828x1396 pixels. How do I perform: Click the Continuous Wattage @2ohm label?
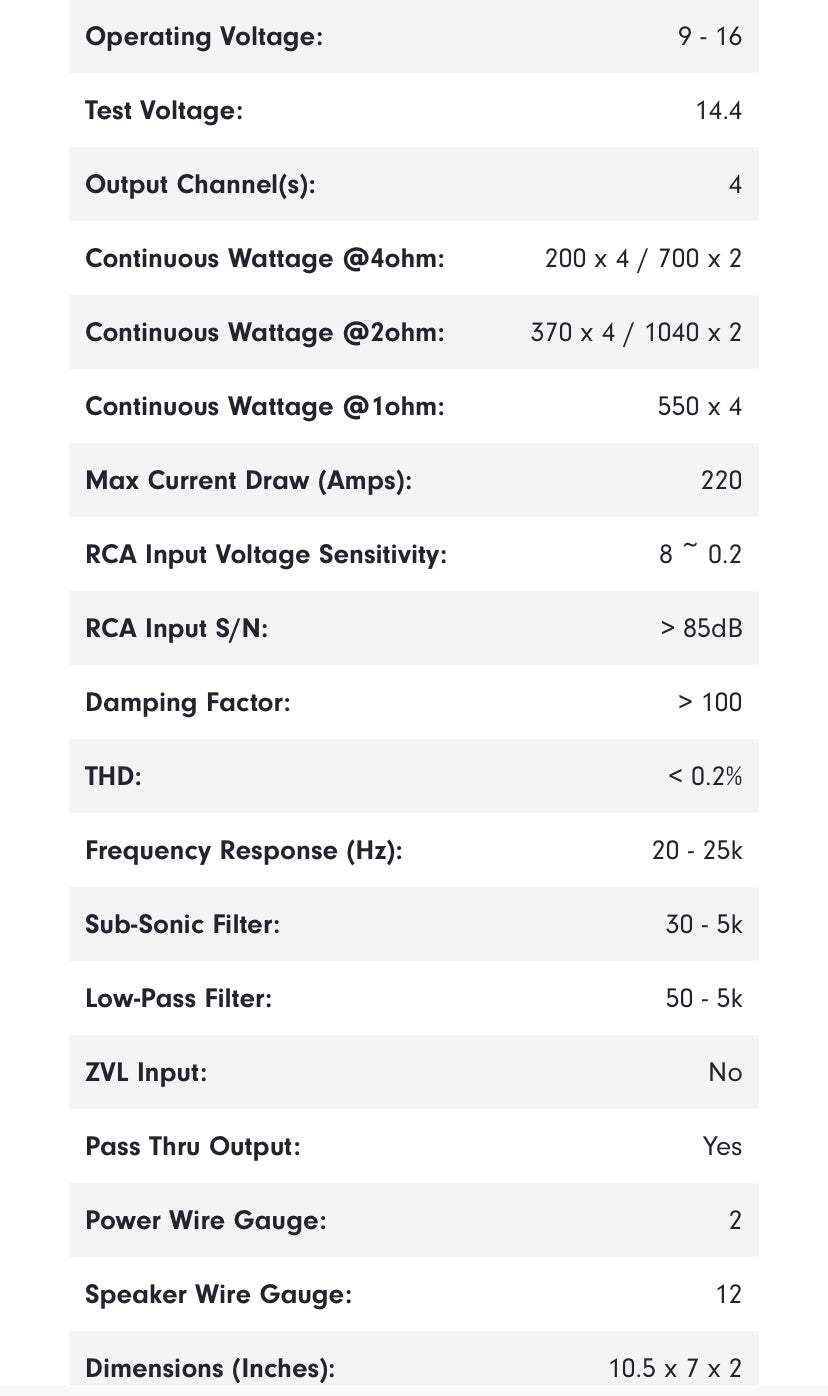[x=265, y=333]
